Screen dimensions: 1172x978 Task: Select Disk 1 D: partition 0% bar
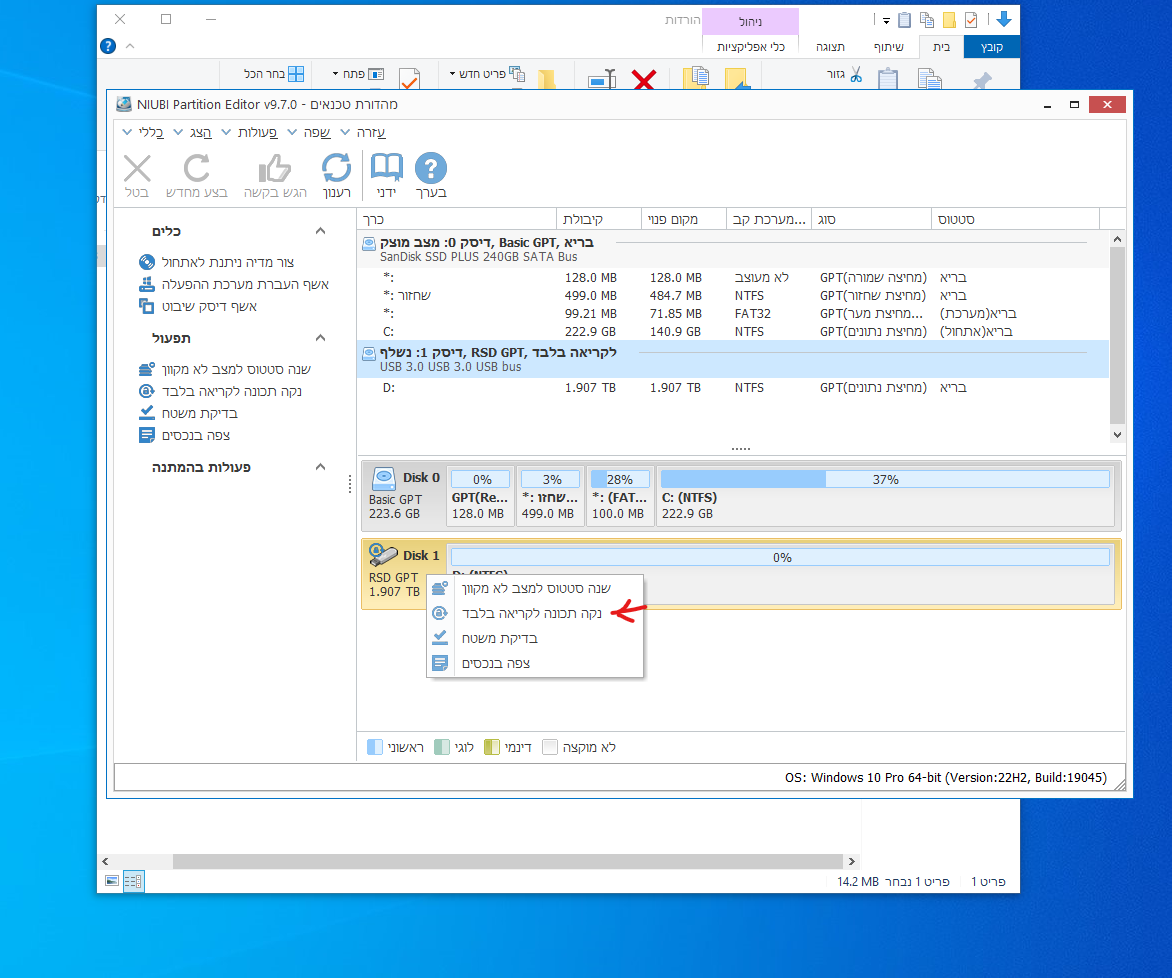pyautogui.click(x=780, y=557)
